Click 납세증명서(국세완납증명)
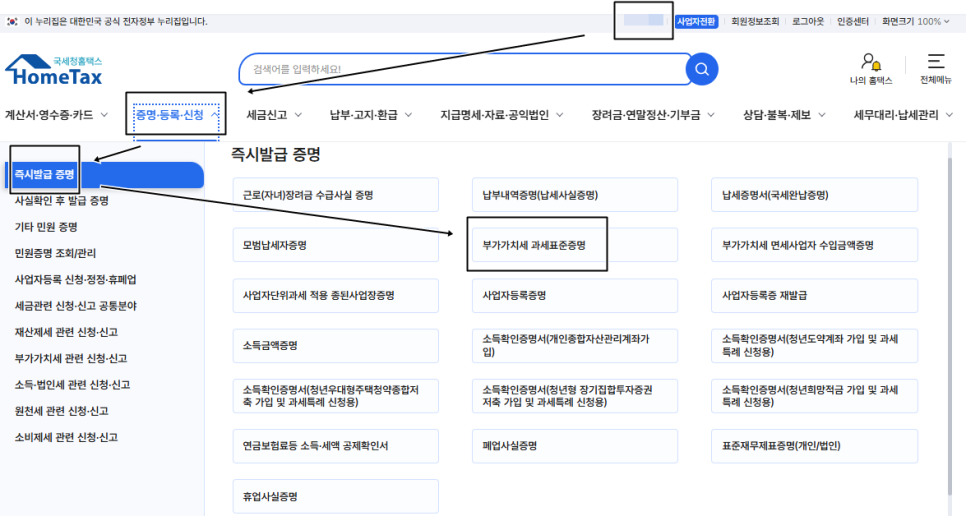The height and width of the screenshot is (516, 966). tap(814, 195)
